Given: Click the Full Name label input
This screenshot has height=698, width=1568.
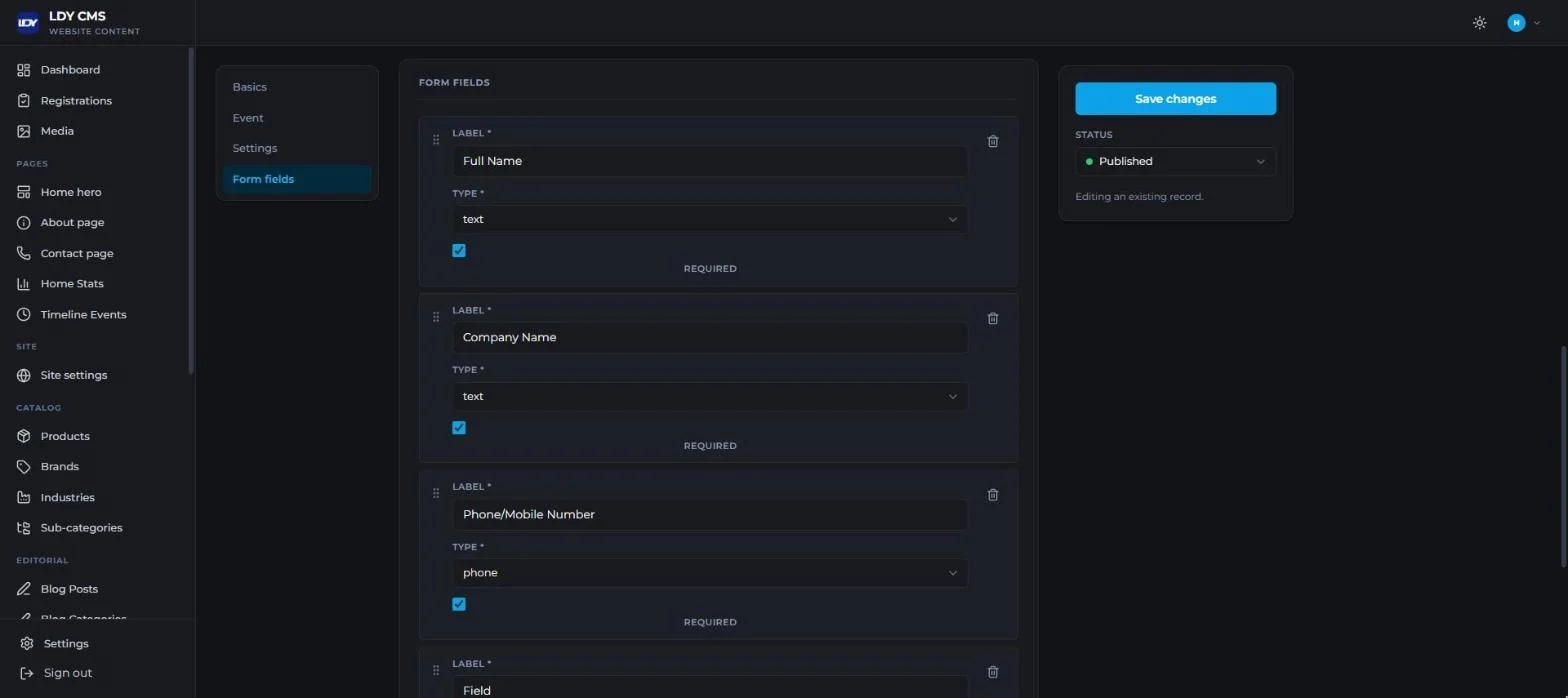Looking at the screenshot, I should coord(710,161).
